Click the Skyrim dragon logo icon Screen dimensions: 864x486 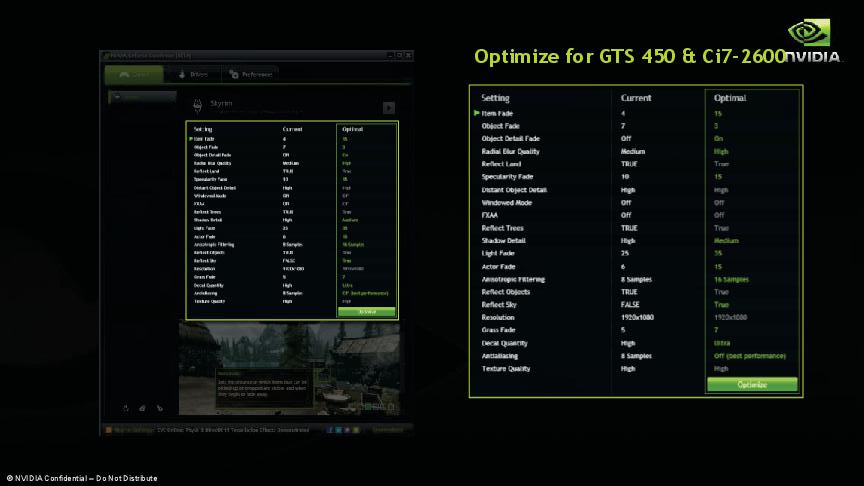tap(197, 105)
